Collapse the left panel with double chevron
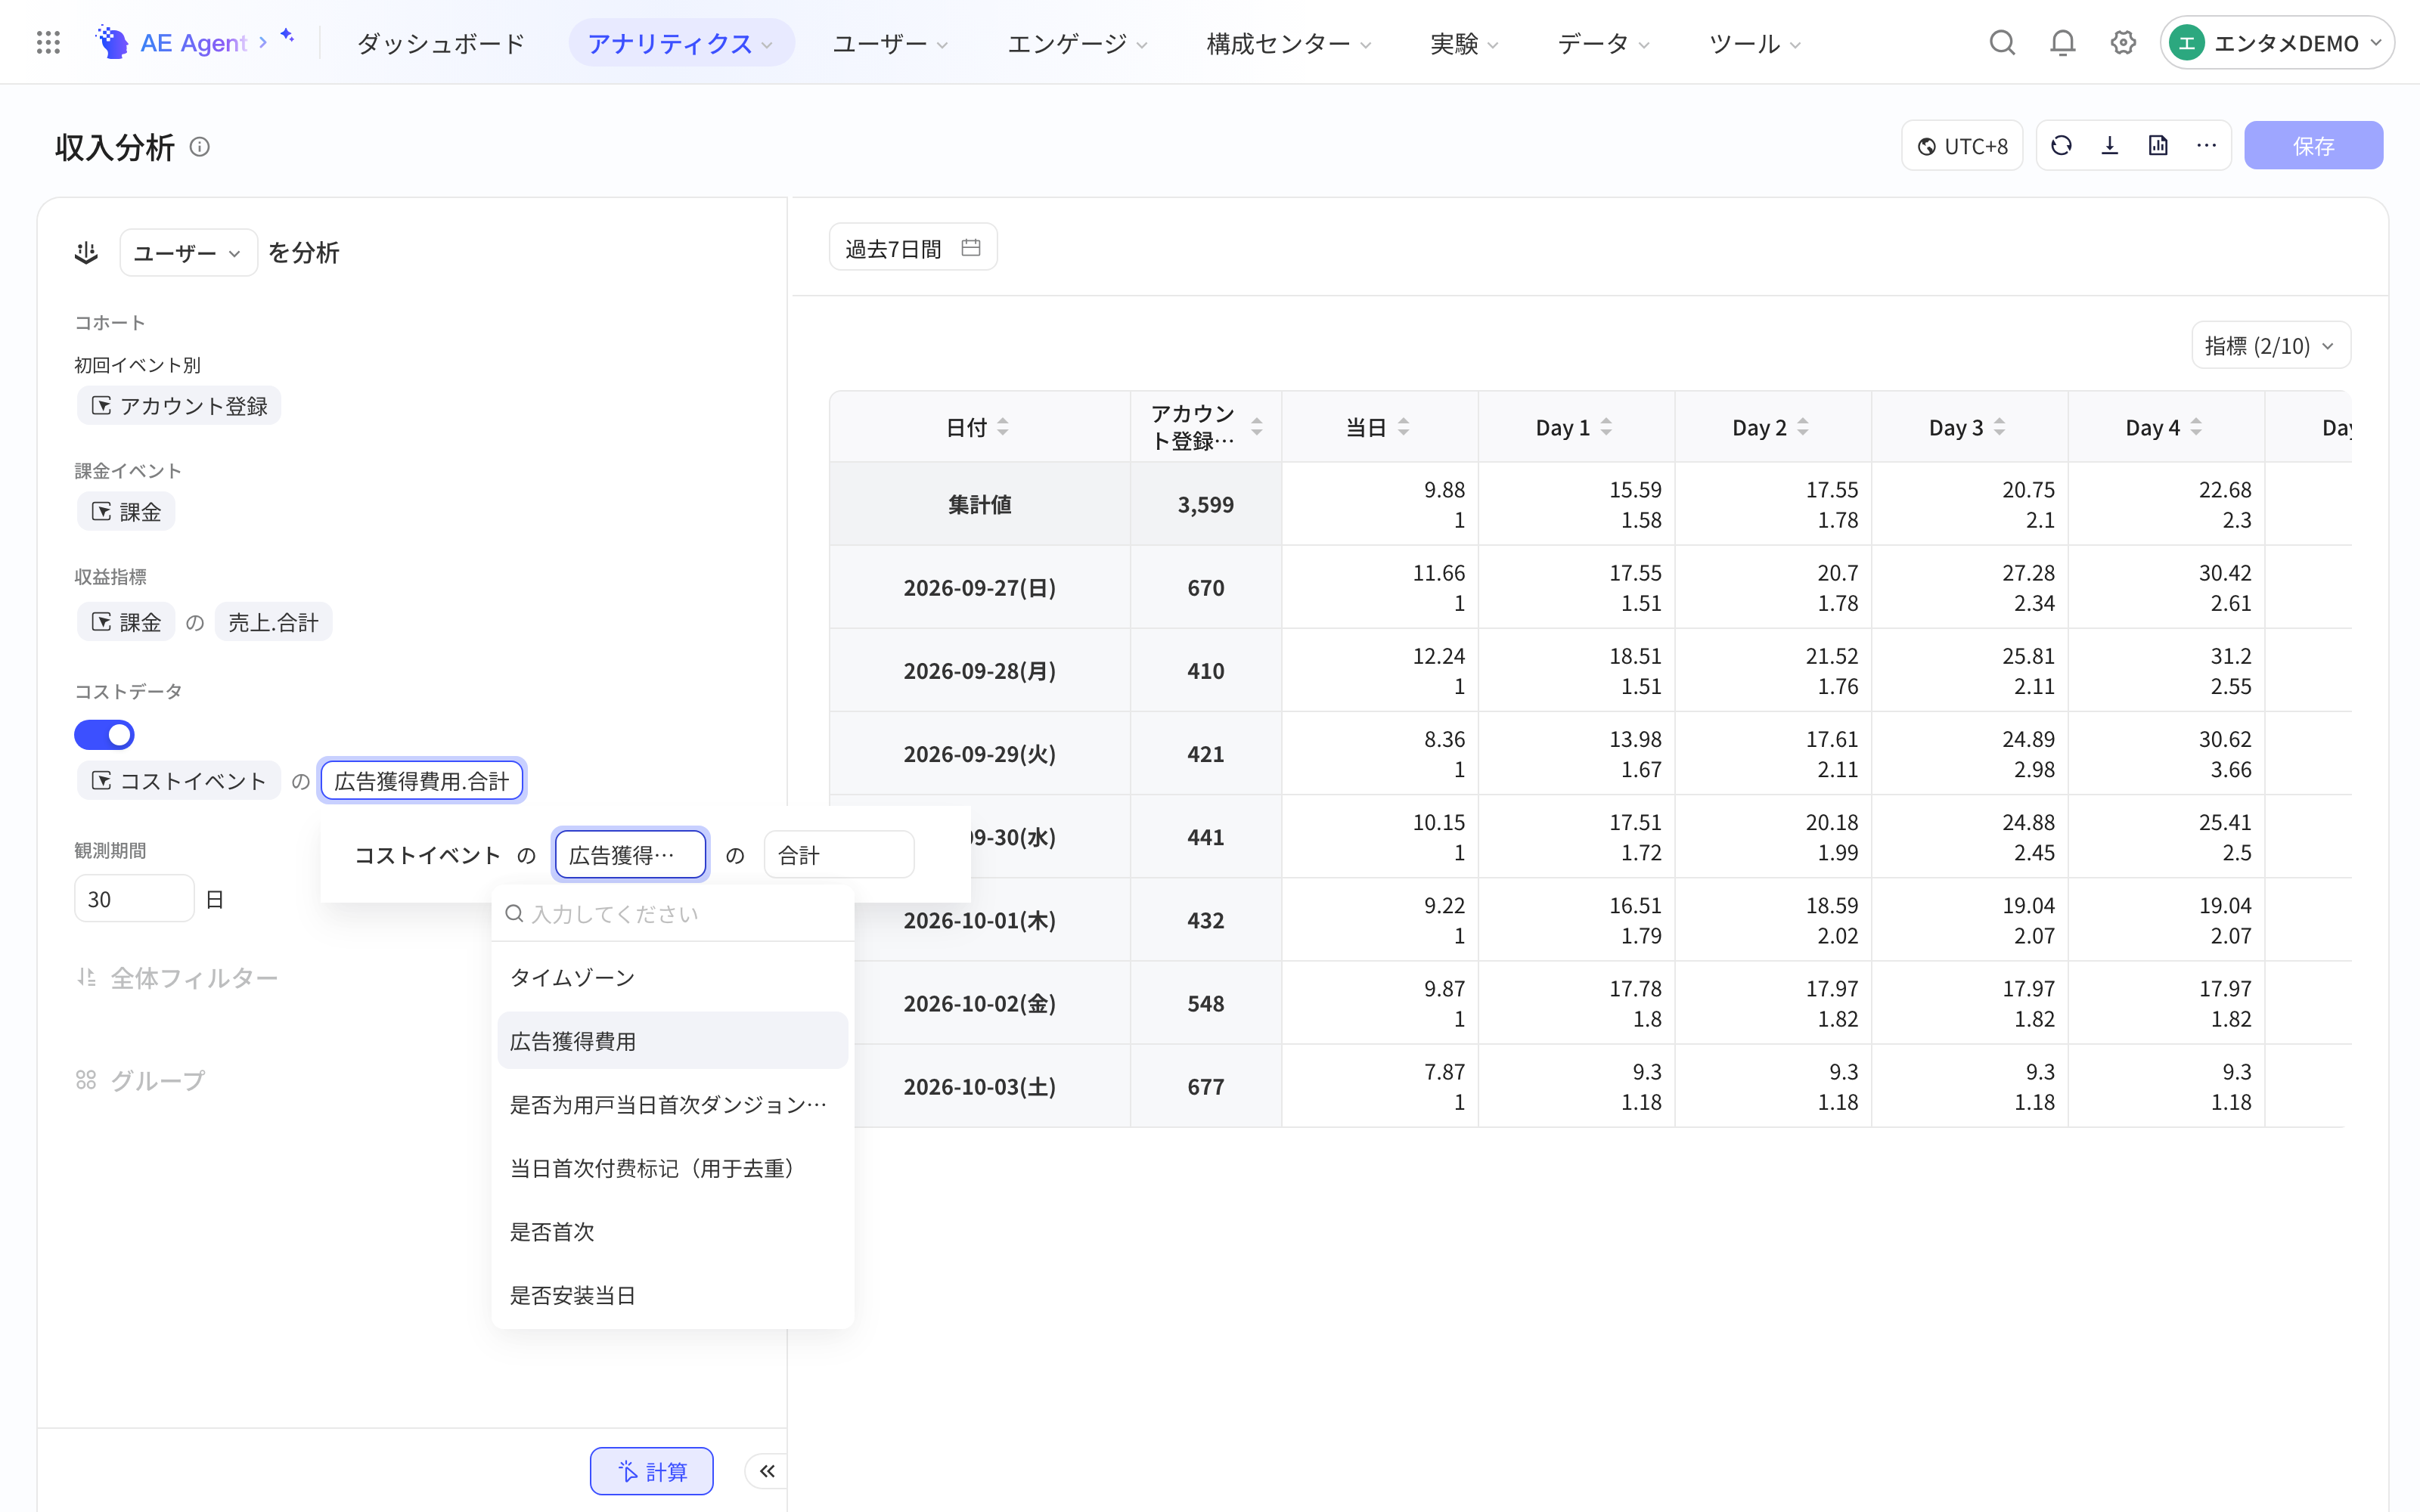The image size is (2420, 1512). [x=767, y=1471]
